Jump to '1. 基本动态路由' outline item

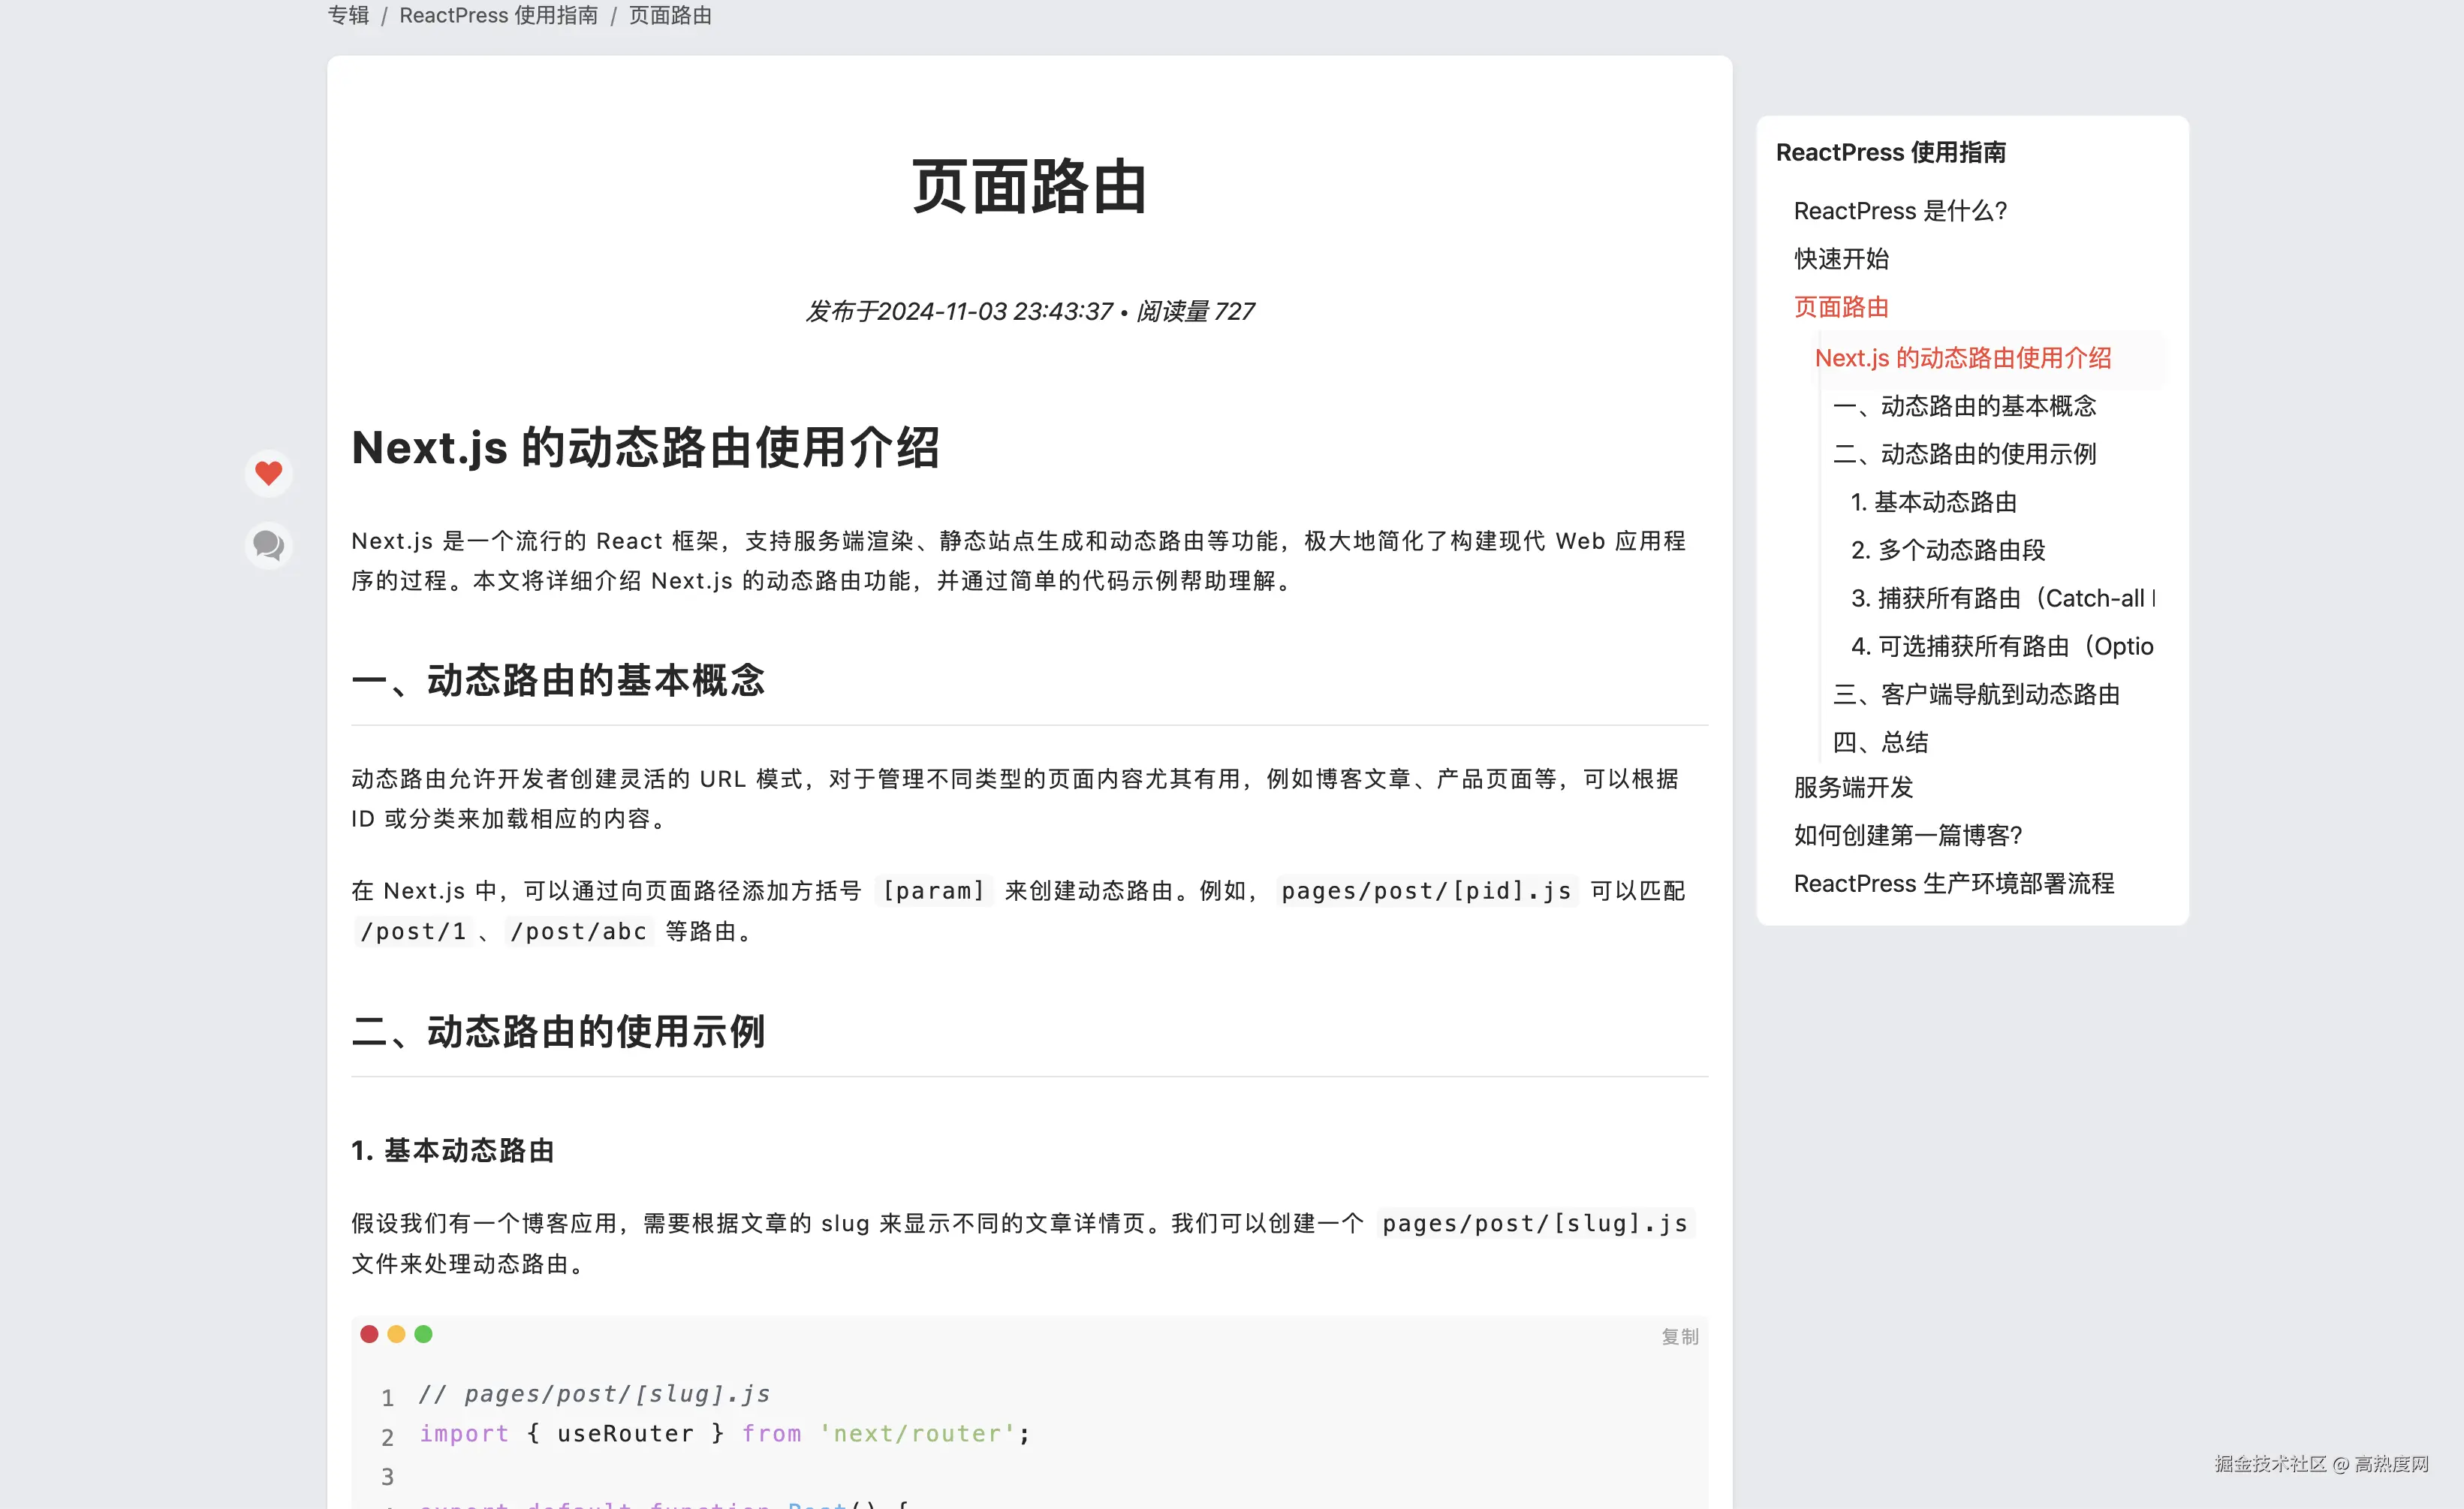tap(1933, 502)
